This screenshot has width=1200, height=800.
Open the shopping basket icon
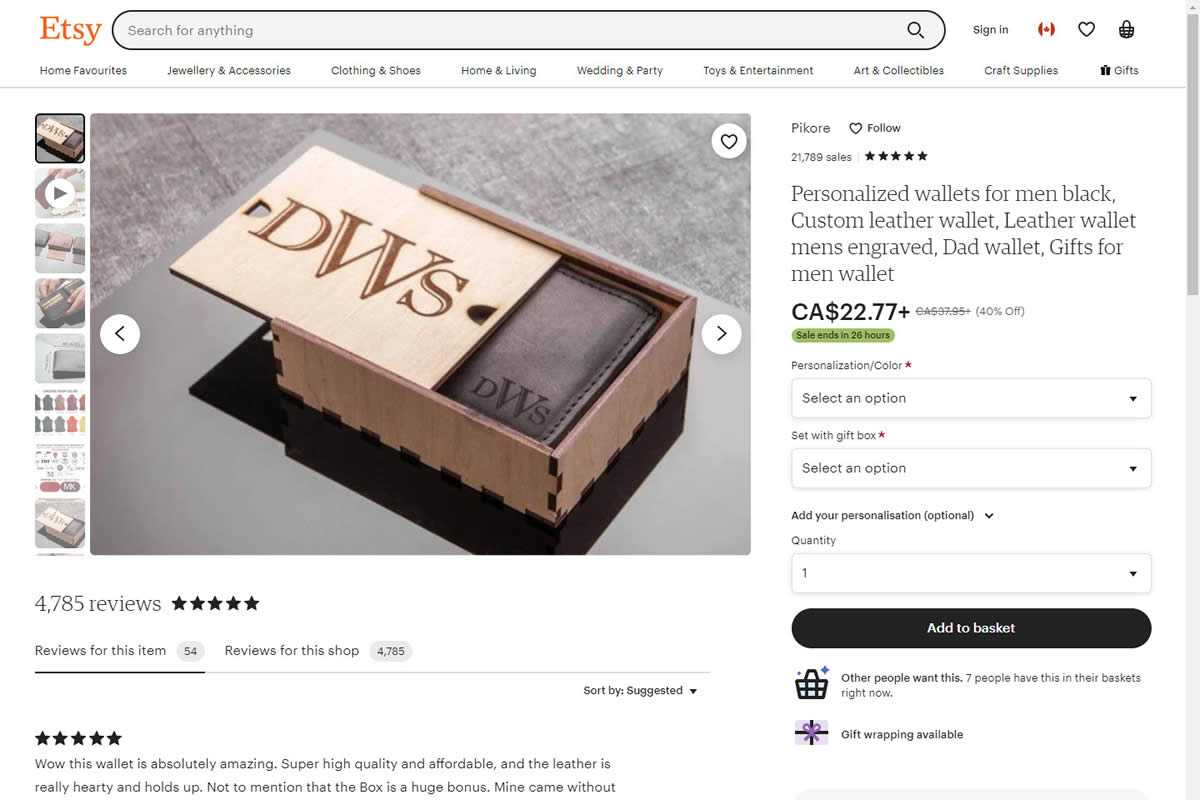point(1127,30)
